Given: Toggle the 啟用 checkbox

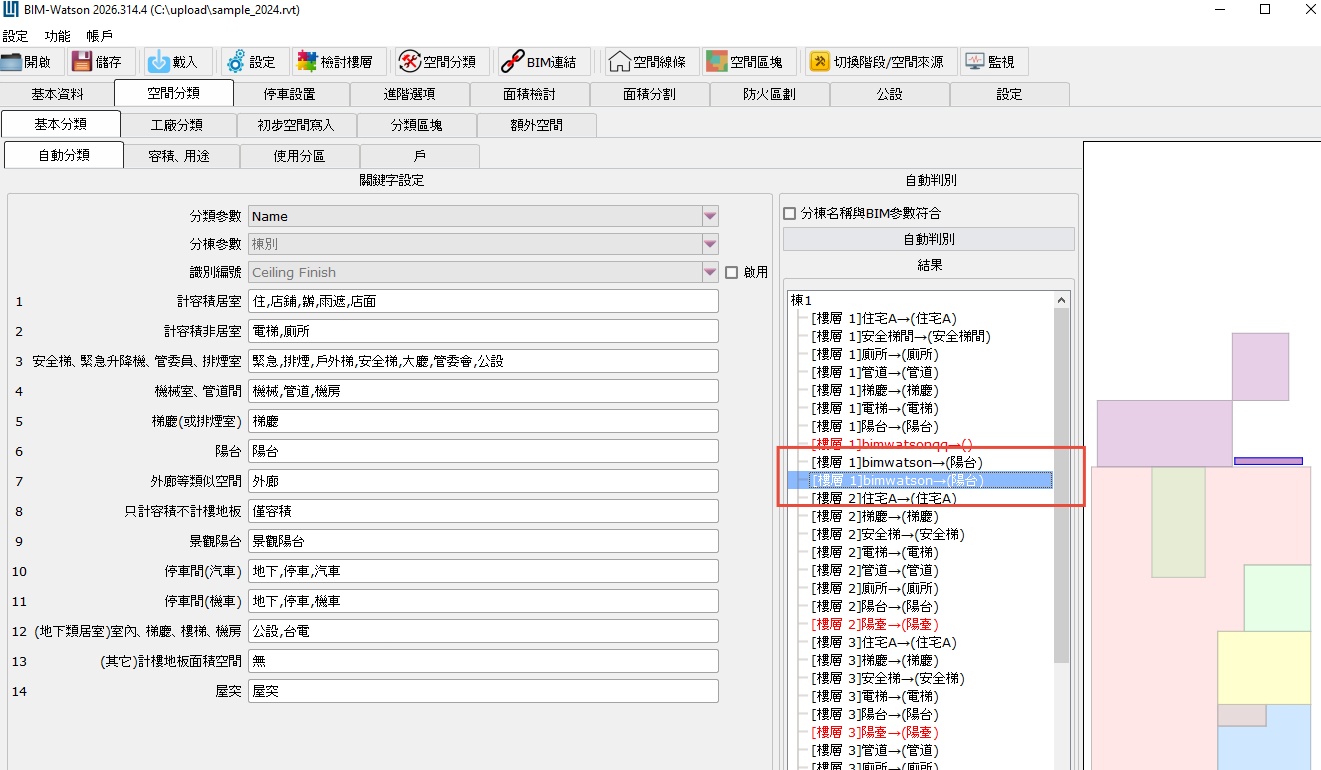Looking at the screenshot, I should click(731, 272).
